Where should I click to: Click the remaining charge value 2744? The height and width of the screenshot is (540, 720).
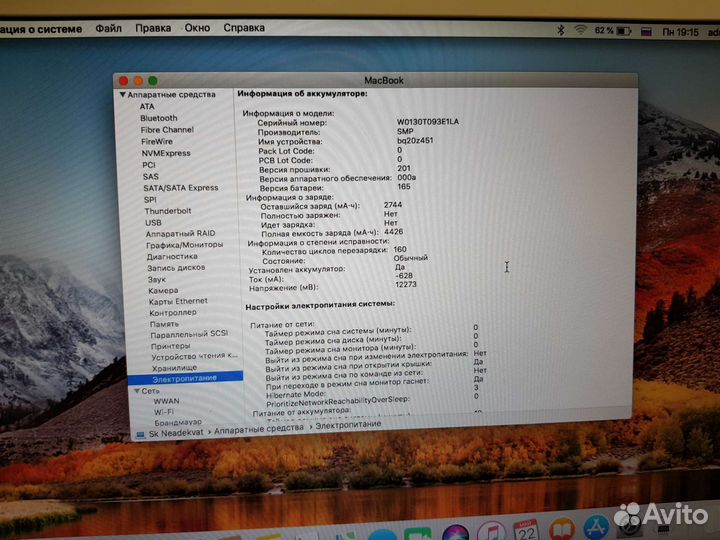(x=393, y=205)
